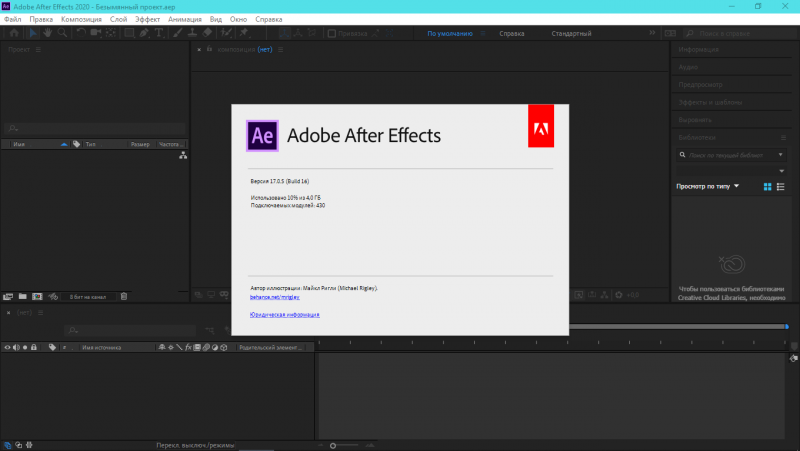
Task: Select the Hand tool
Action: 47,33
